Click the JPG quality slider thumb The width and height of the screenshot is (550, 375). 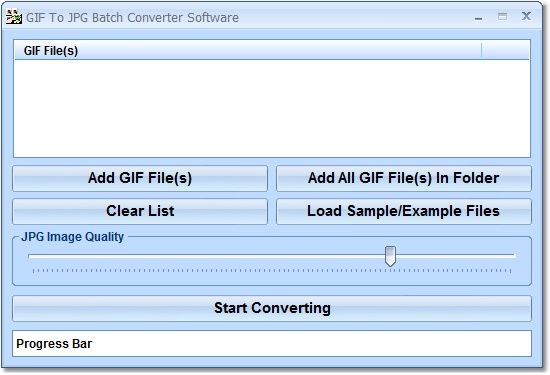[x=390, y=256]
